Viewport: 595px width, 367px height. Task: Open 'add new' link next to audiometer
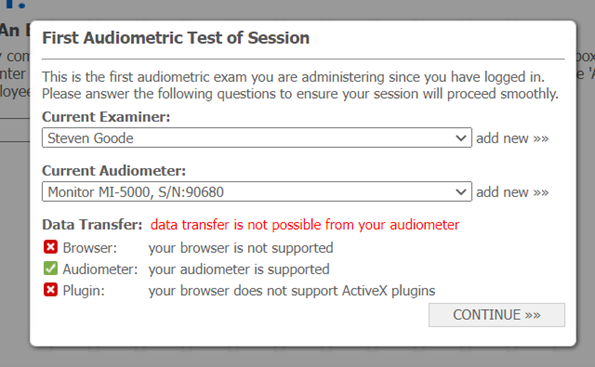click(512, 192)
